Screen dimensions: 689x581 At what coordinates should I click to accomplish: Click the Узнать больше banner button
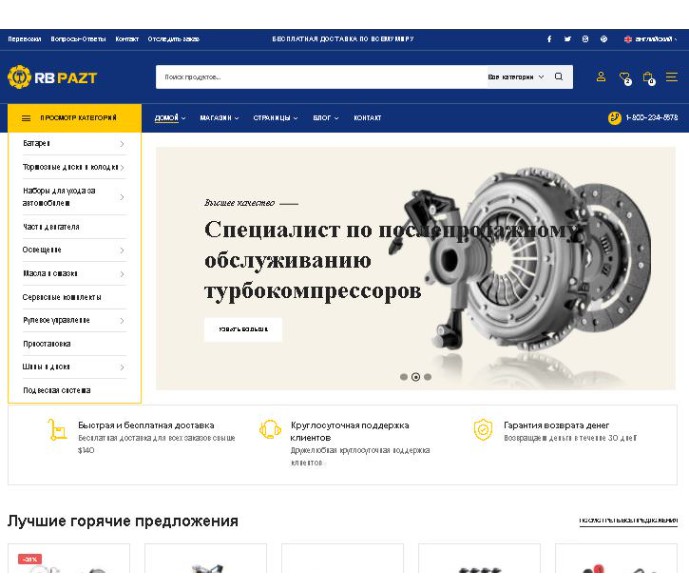(243, 329)
